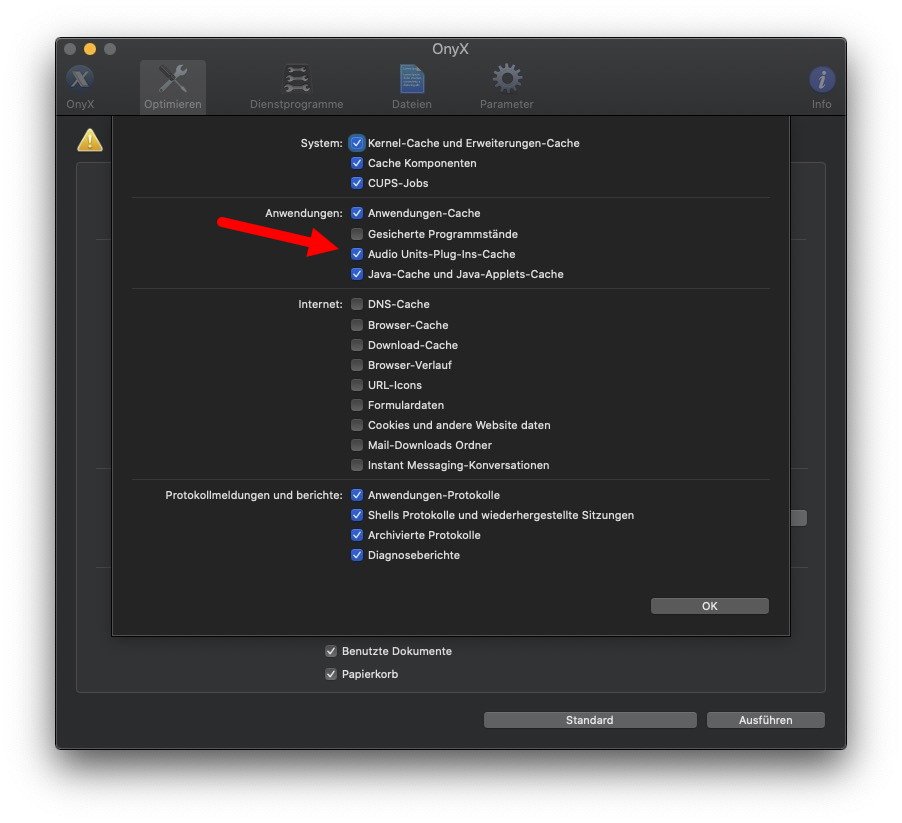Click the Info icon in toolbar
Image resolution: width=902 pixels, height=823 pixels.
[x=821, y=79]
